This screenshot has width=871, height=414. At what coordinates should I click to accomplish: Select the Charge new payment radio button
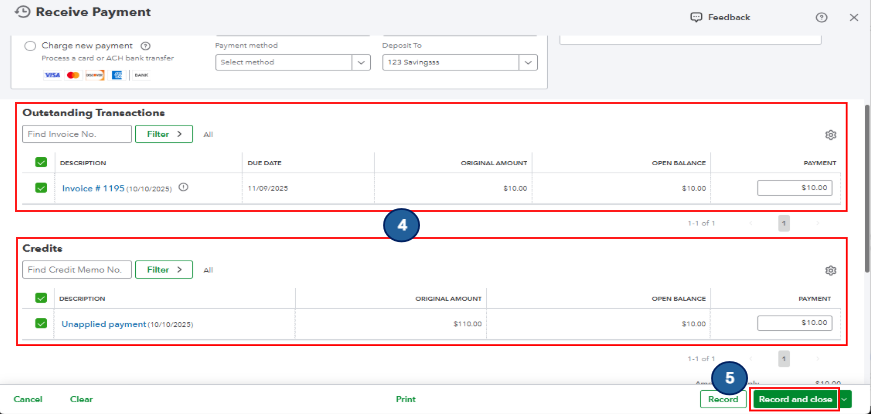(x=31, y=46)
